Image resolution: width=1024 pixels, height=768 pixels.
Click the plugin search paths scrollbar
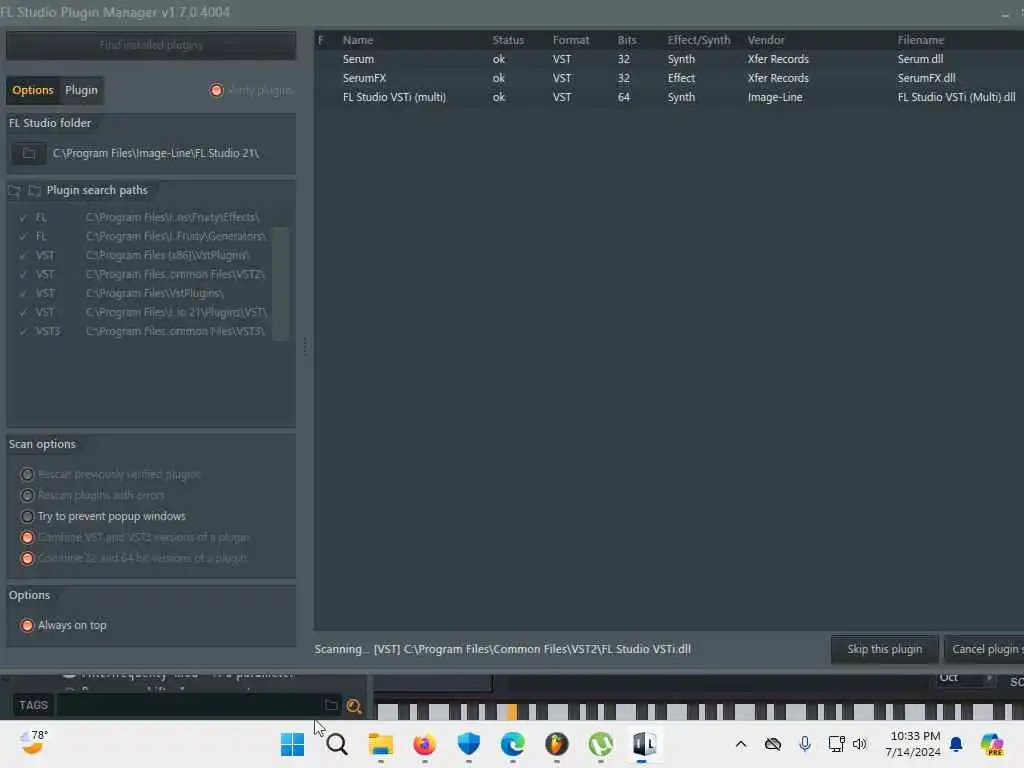click(x=280, y=283)
